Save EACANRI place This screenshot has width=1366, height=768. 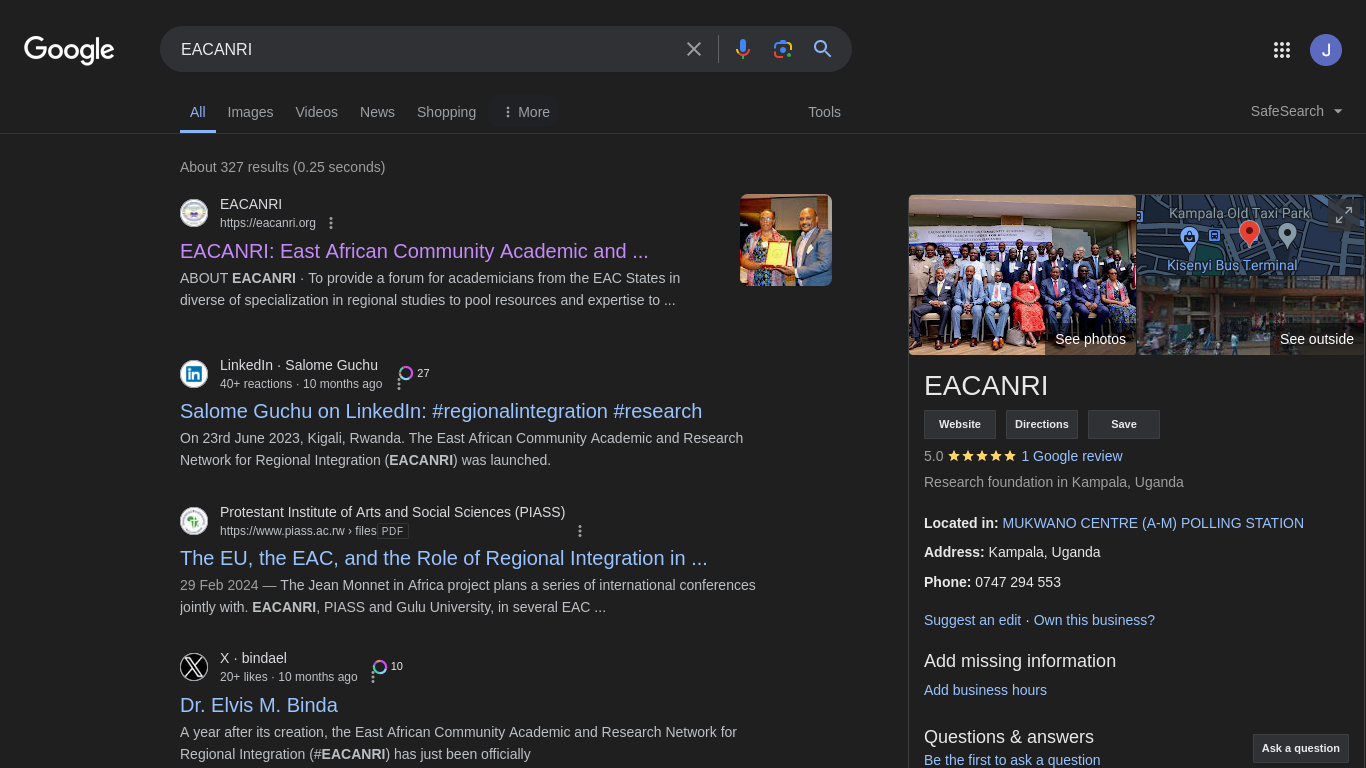coord(1124,424)
